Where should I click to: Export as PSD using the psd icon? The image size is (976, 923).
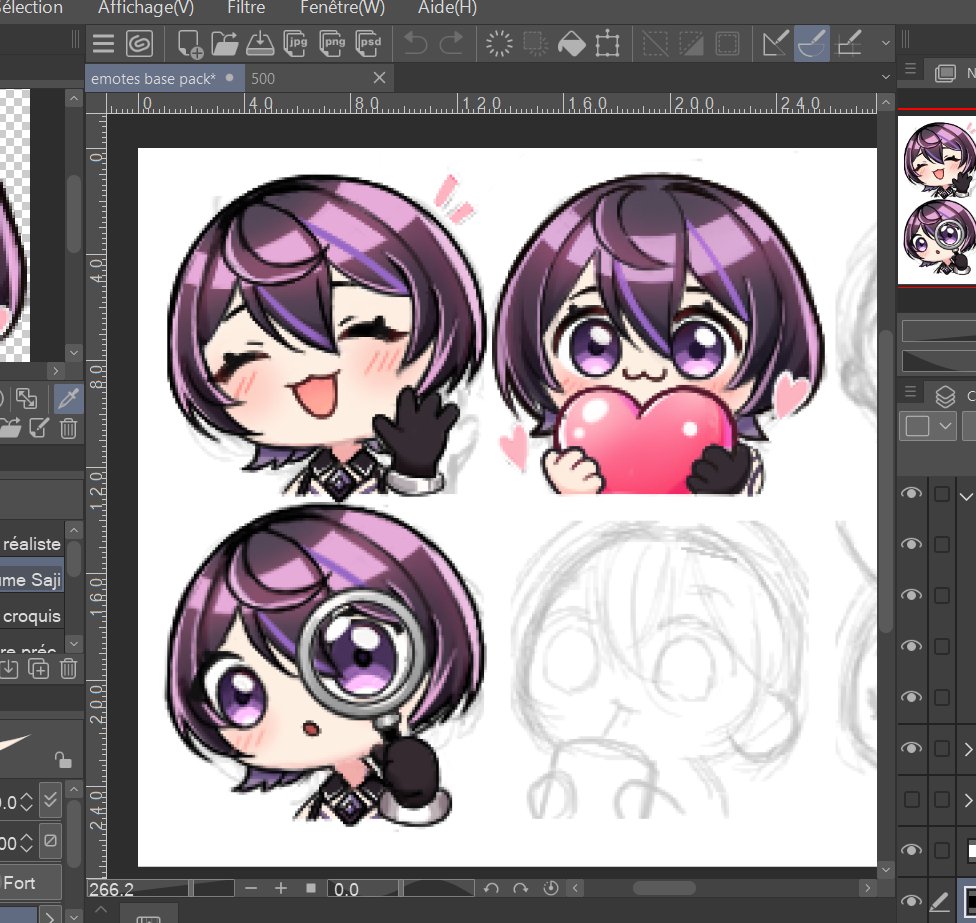[x=368, y=44]
